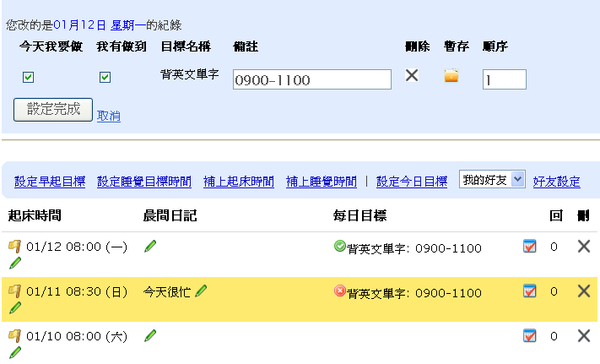The height and width of the screenshot is (364, 600).
Task: Click the reply count 0 in 01/11 row
Action: pyautogui.click(x=554, y=292)
